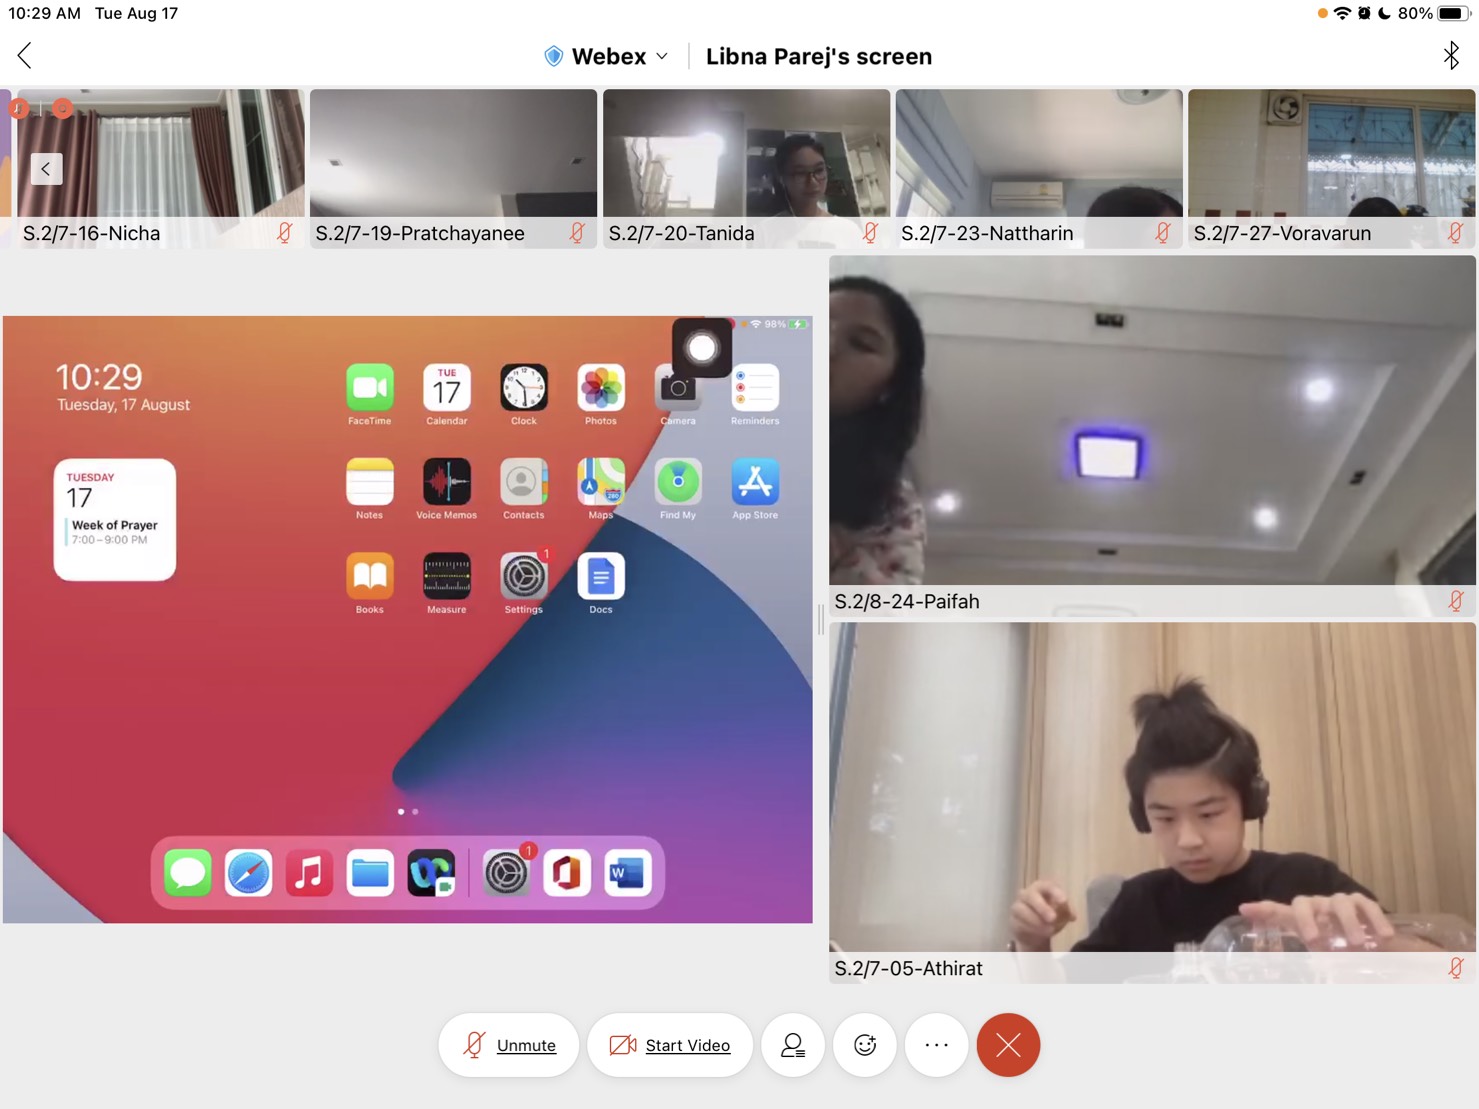Select S.2/7-05-Athirat video tile
The width and height of the screenshot is (1479, 1109).
pyautogui.click(x=1152, y=802)
